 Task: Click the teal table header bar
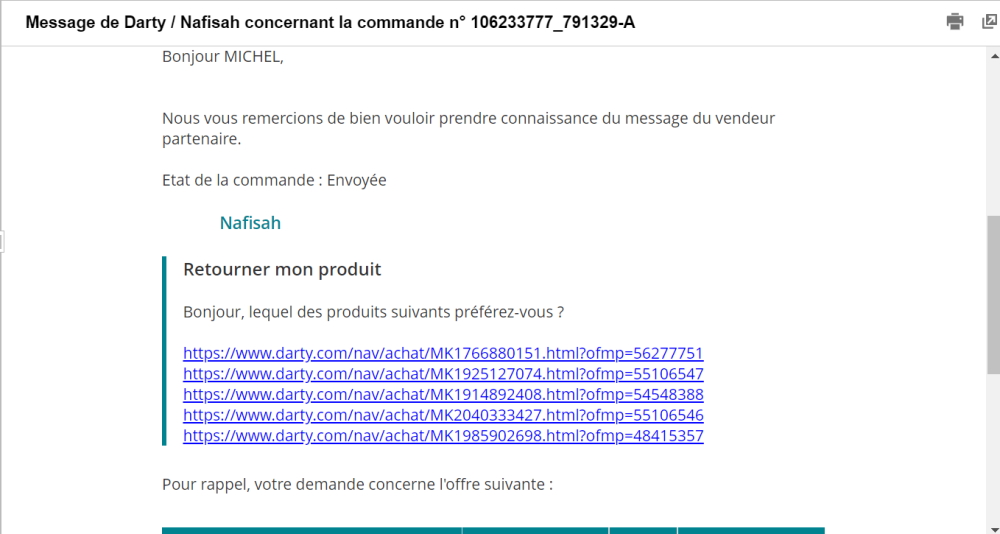pyautogui.click(x=493, y=530)
